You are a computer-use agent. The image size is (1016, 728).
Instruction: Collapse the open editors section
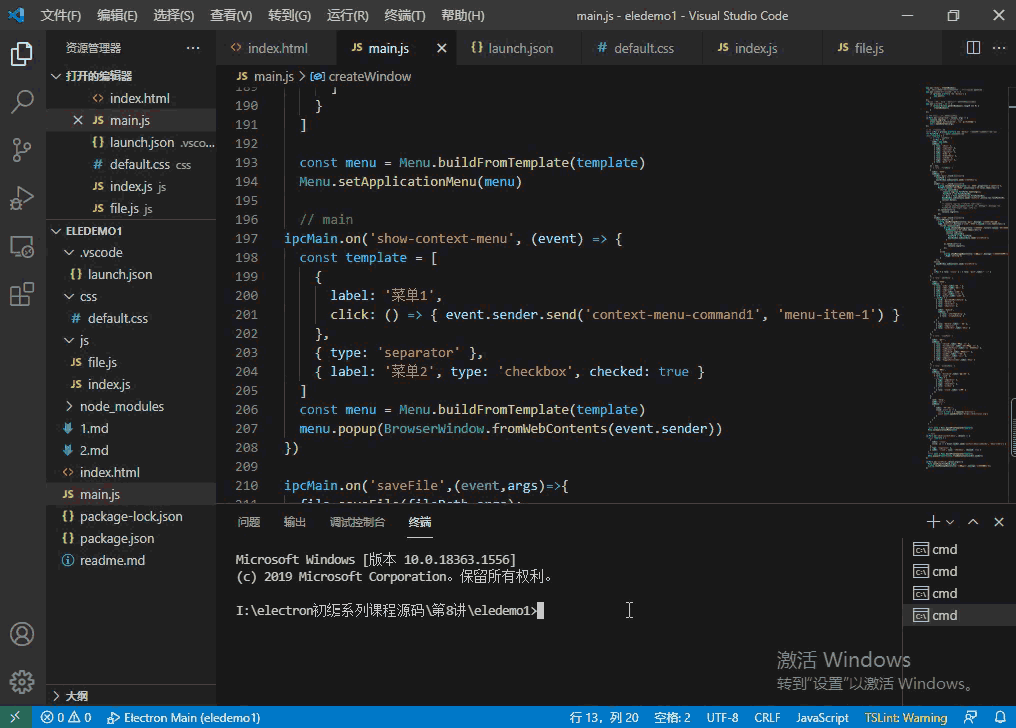coord(56,76)
